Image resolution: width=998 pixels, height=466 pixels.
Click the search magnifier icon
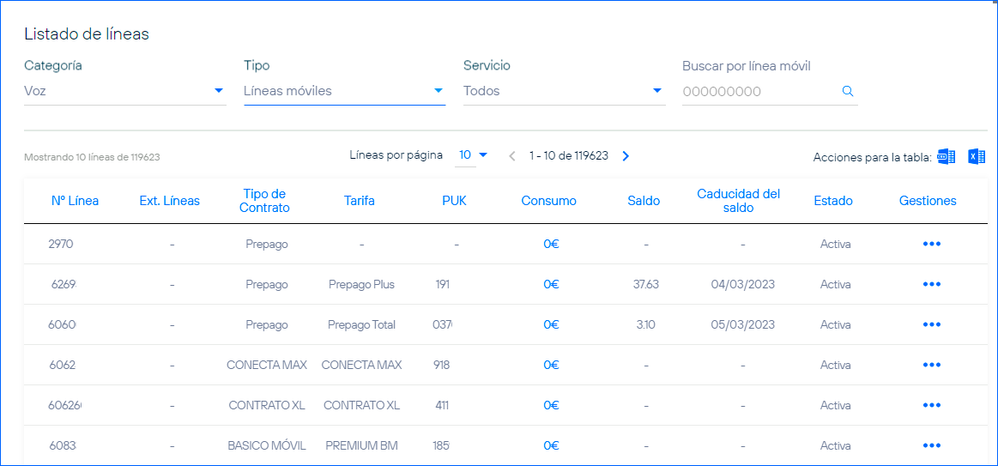[847, 91]
